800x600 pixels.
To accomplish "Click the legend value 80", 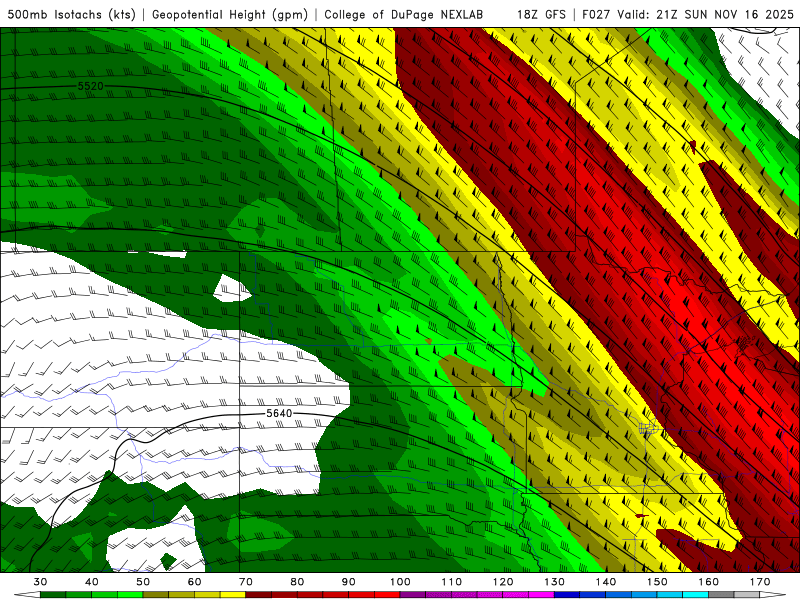I will click(x=297, y=582).
